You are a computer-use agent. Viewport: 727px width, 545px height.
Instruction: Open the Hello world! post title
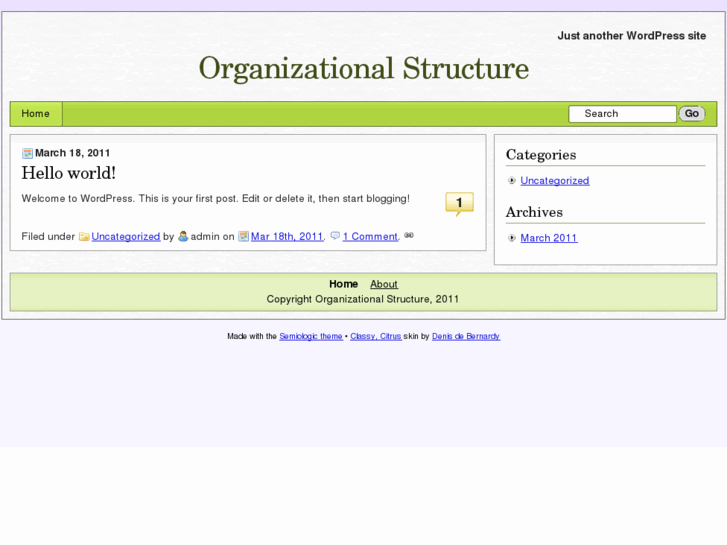tap(69, 173)
